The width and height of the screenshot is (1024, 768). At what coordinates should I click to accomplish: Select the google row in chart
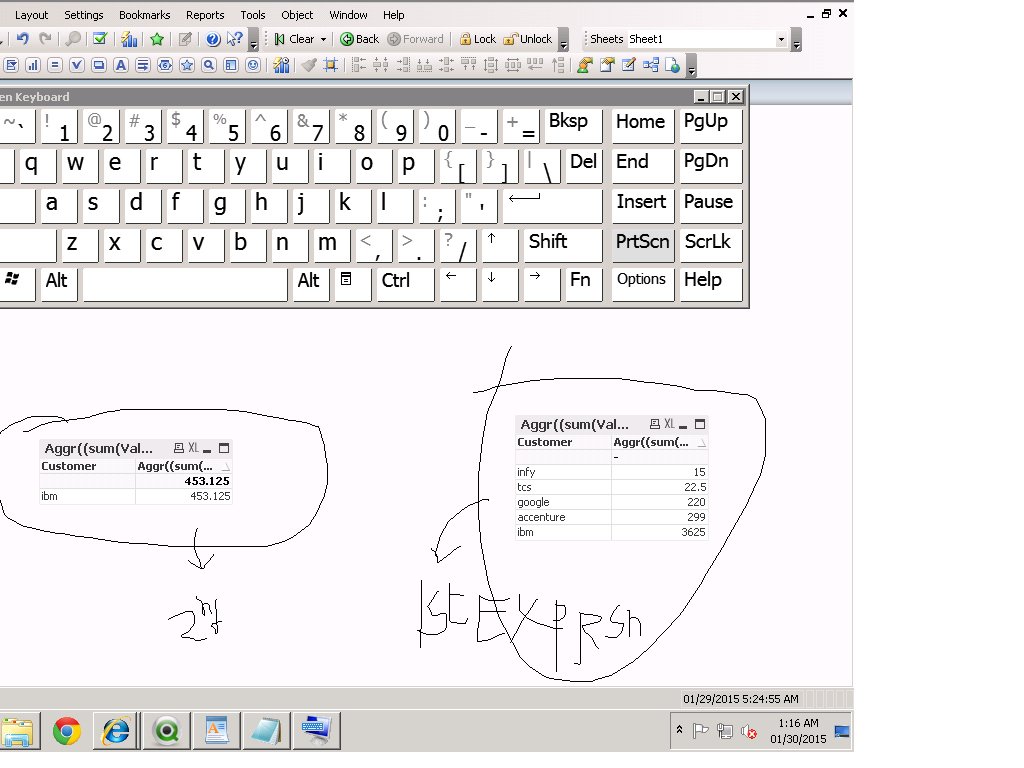(611, 502)
